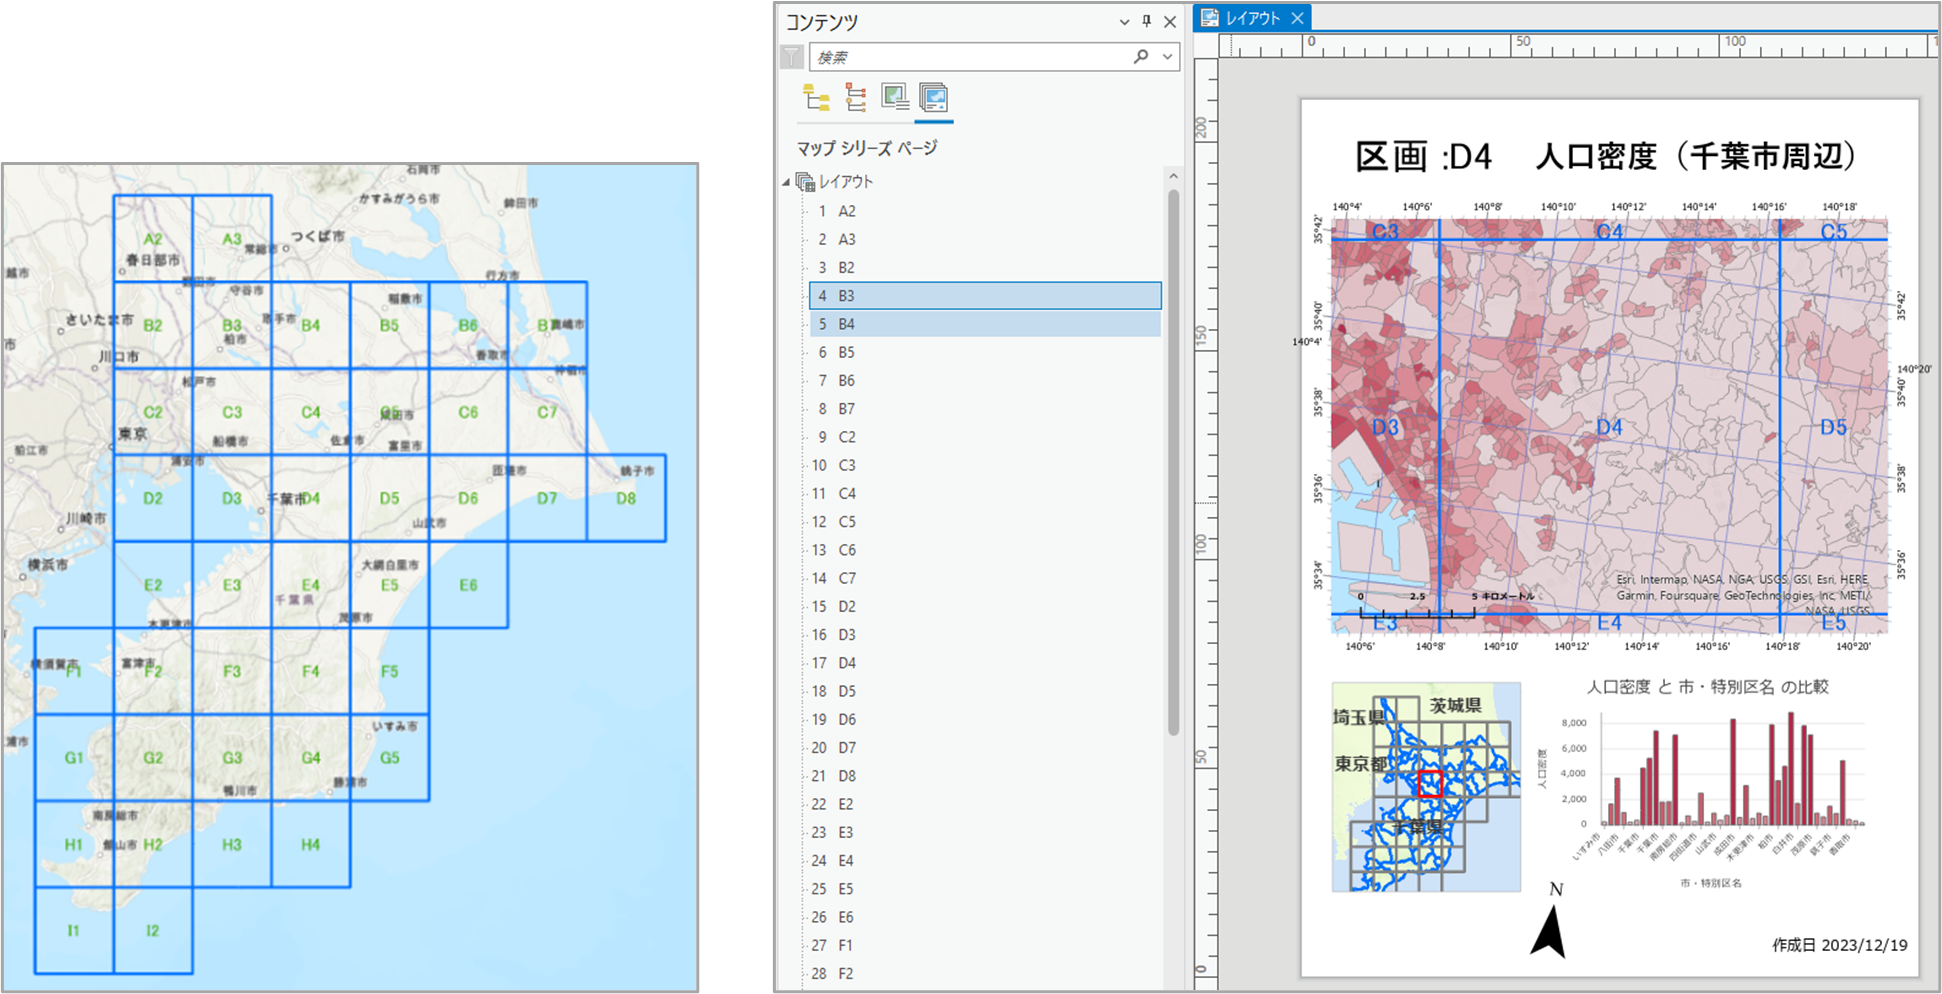Select the List Map Series Pages icon
Screen dimensions: 1942x994
[x=933, y=98]
